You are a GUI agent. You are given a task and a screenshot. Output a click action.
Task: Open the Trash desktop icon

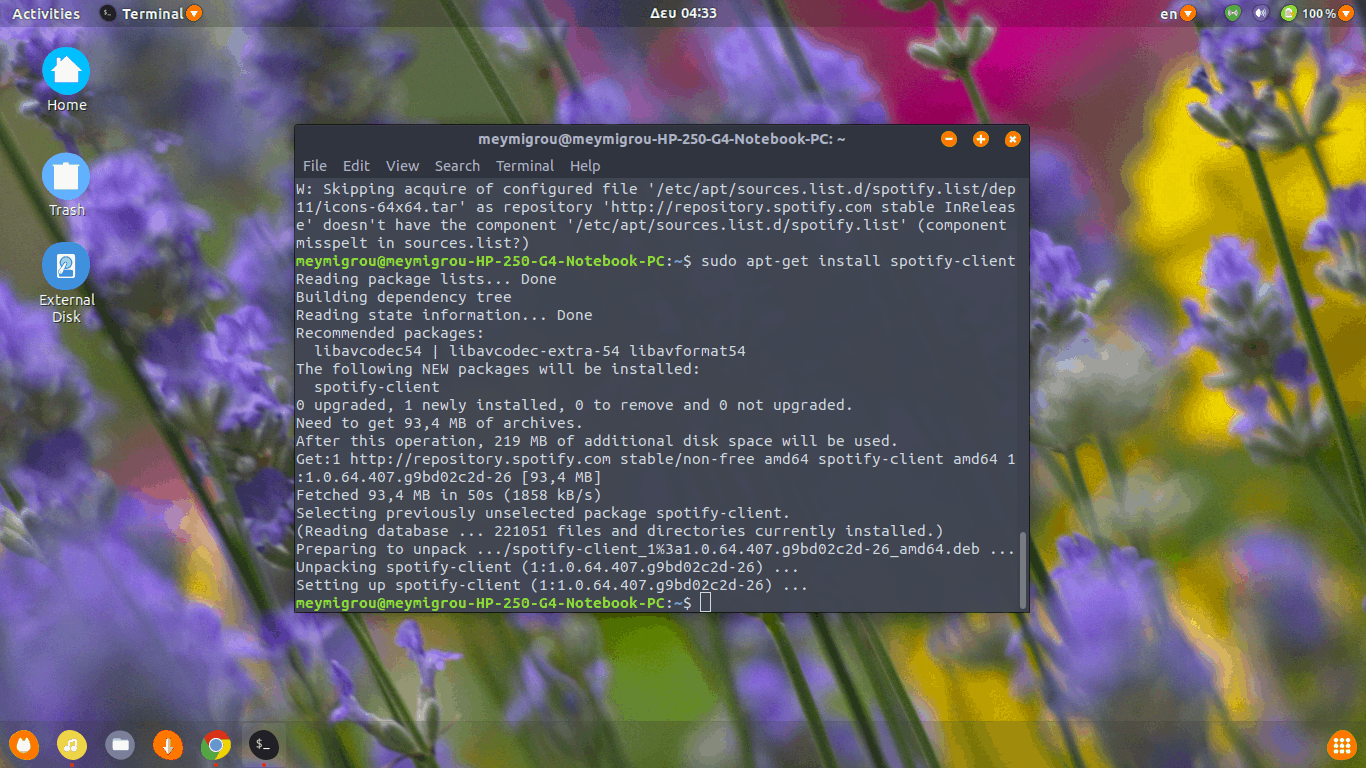[66, 176]
